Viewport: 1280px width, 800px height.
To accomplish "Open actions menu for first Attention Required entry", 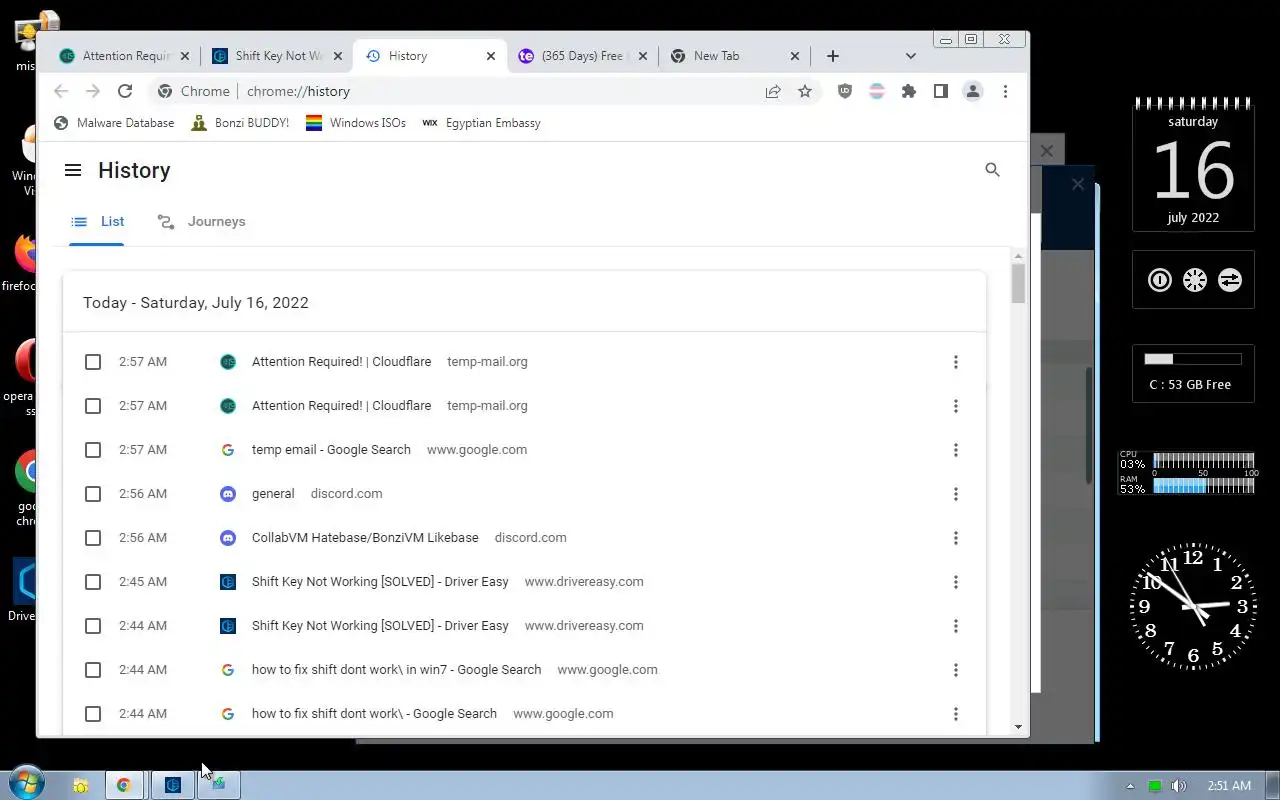I will (x=956, y=362).
